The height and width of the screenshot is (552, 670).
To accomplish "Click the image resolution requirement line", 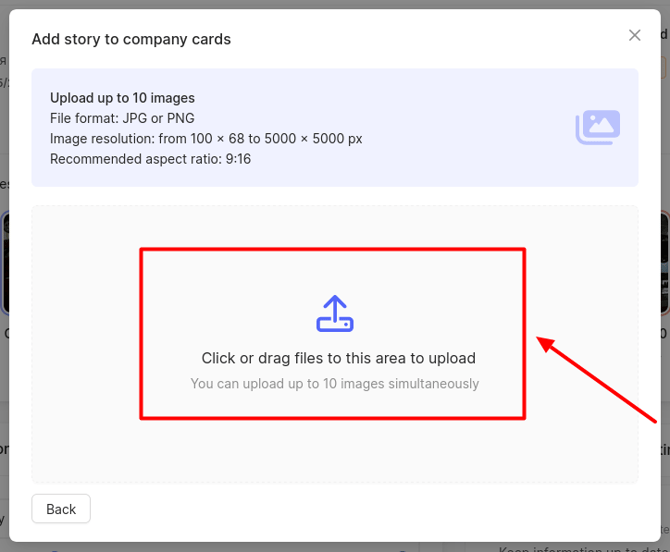I will (x=206, y=139).
